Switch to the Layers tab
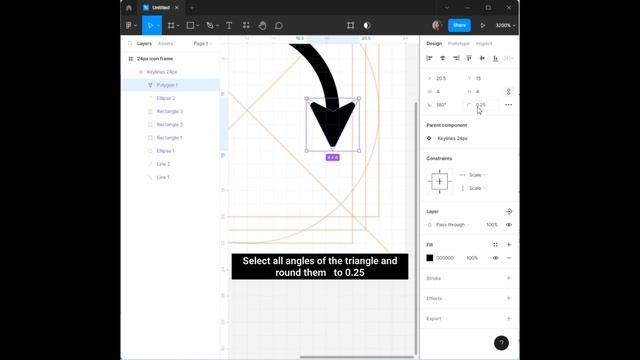Image resolution: width=640 pixels, height=360 pixels. (144, 43)
